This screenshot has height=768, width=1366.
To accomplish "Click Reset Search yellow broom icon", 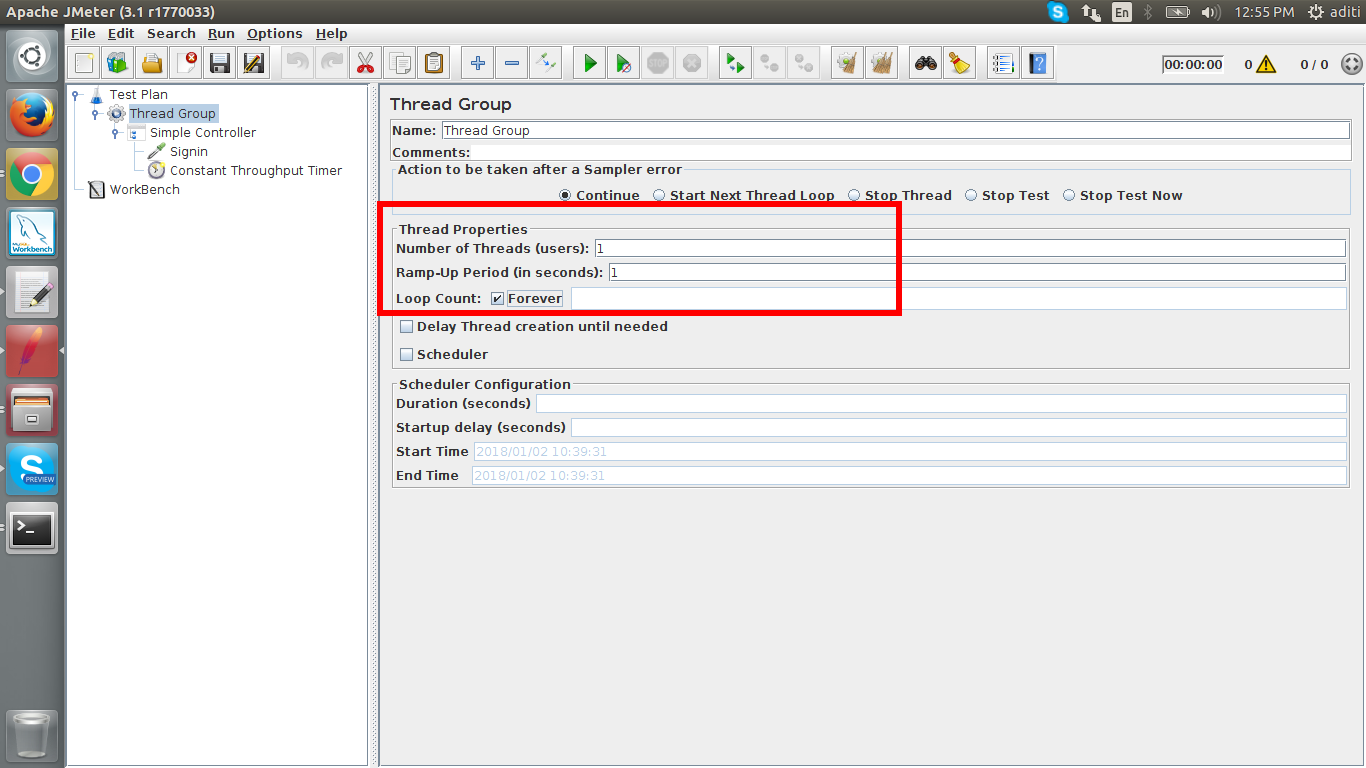I will coord(959,64).
